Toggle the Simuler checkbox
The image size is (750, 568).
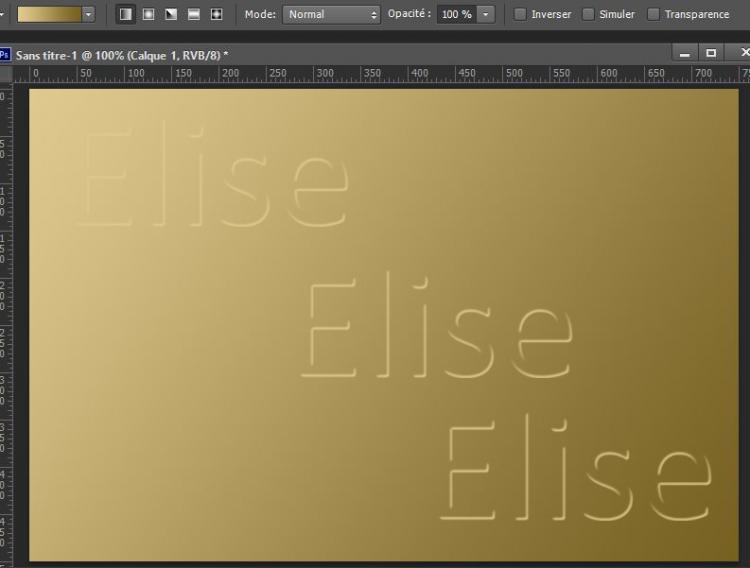click(588, 14)
